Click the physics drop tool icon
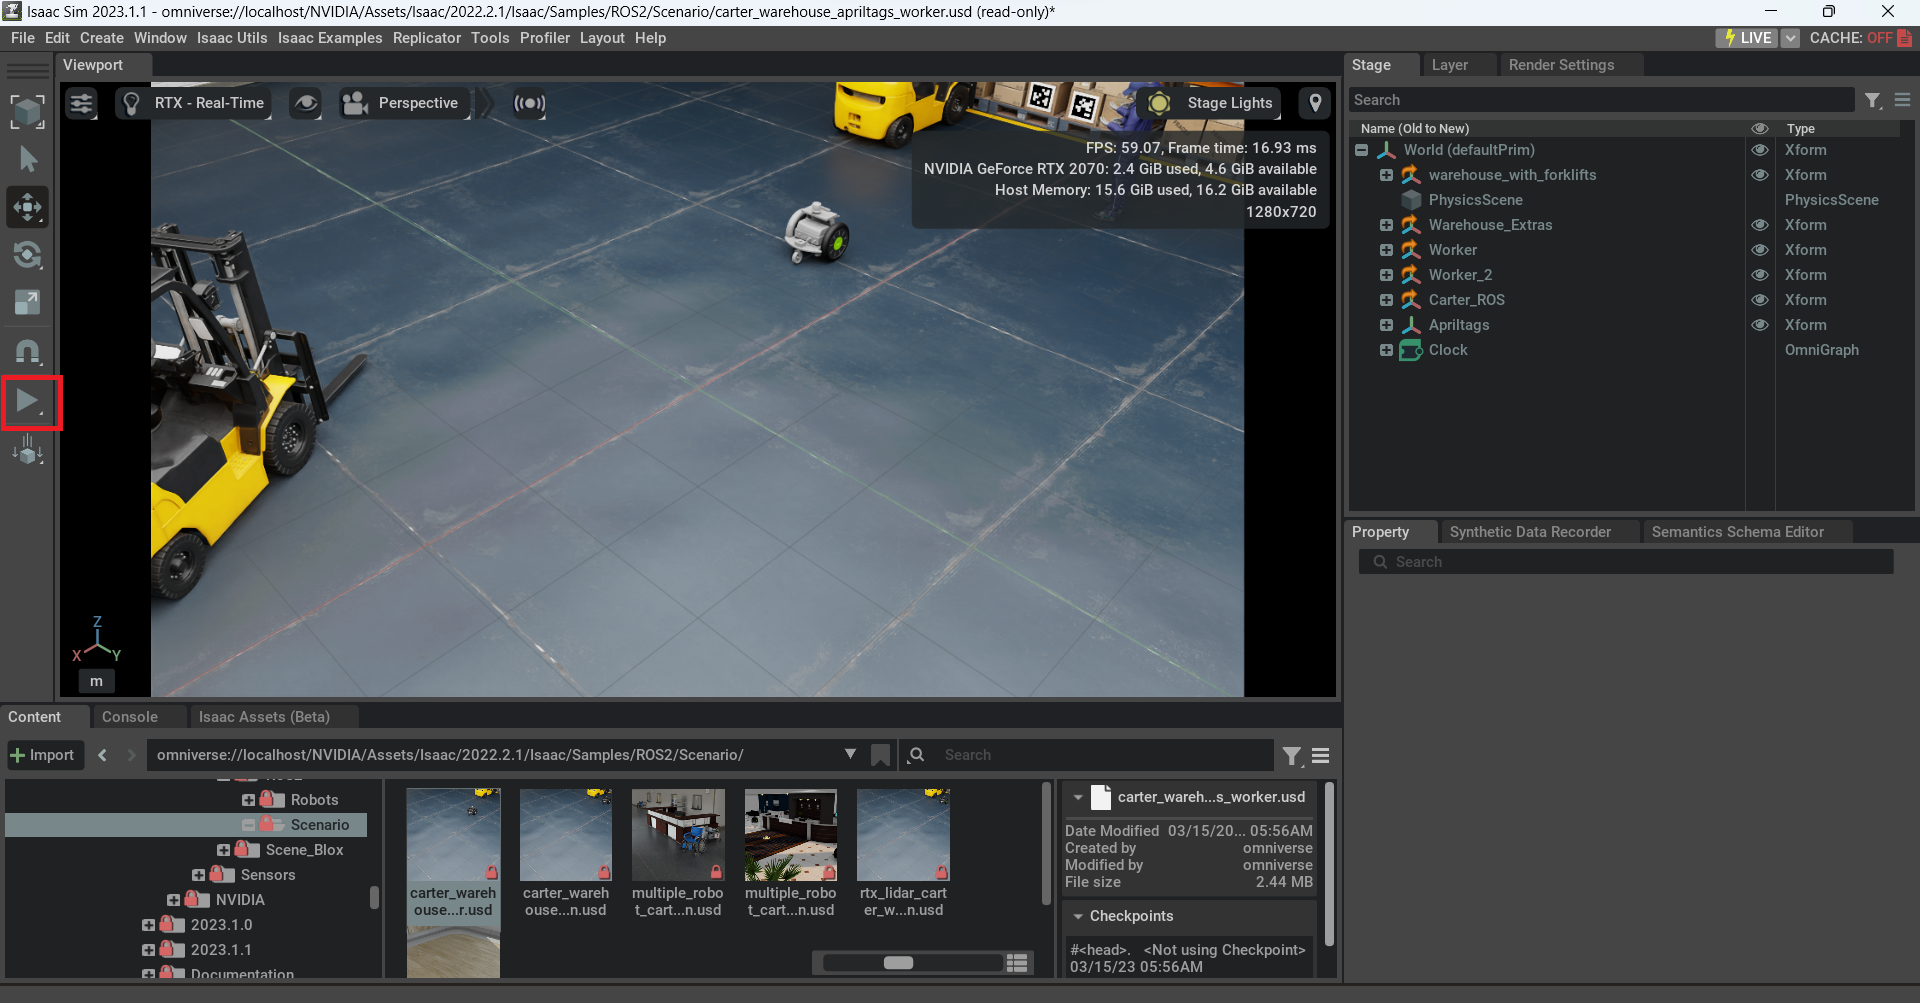 pyautogui.click(x=28, y=451)
